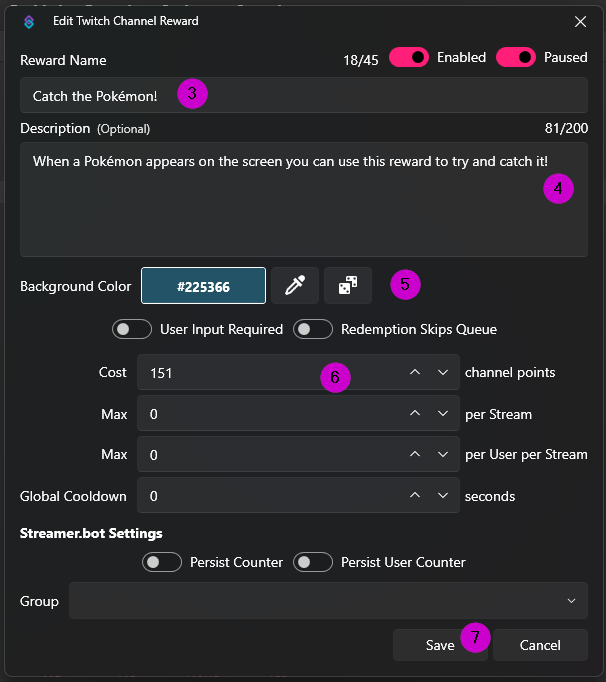Turn on Redemption Skips Queue
This screenshot has height=682, width=606.
click(x=313, y=329)
